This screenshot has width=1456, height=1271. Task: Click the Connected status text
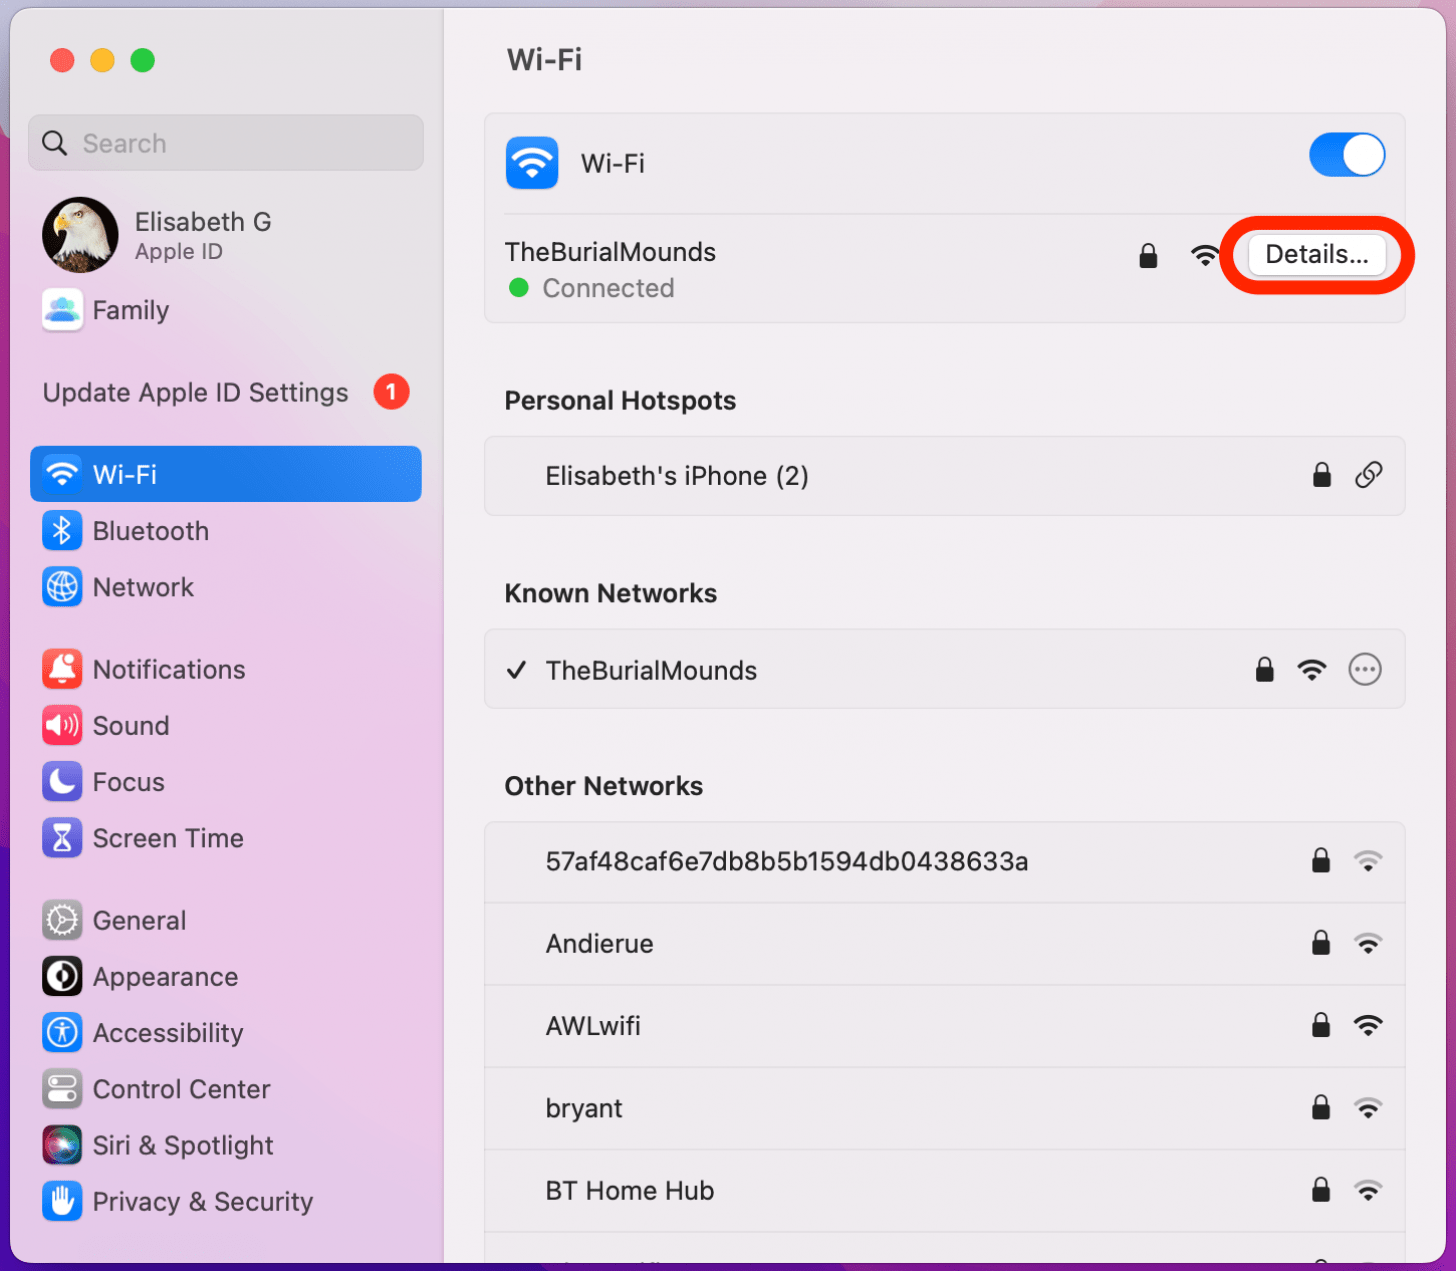608,288
